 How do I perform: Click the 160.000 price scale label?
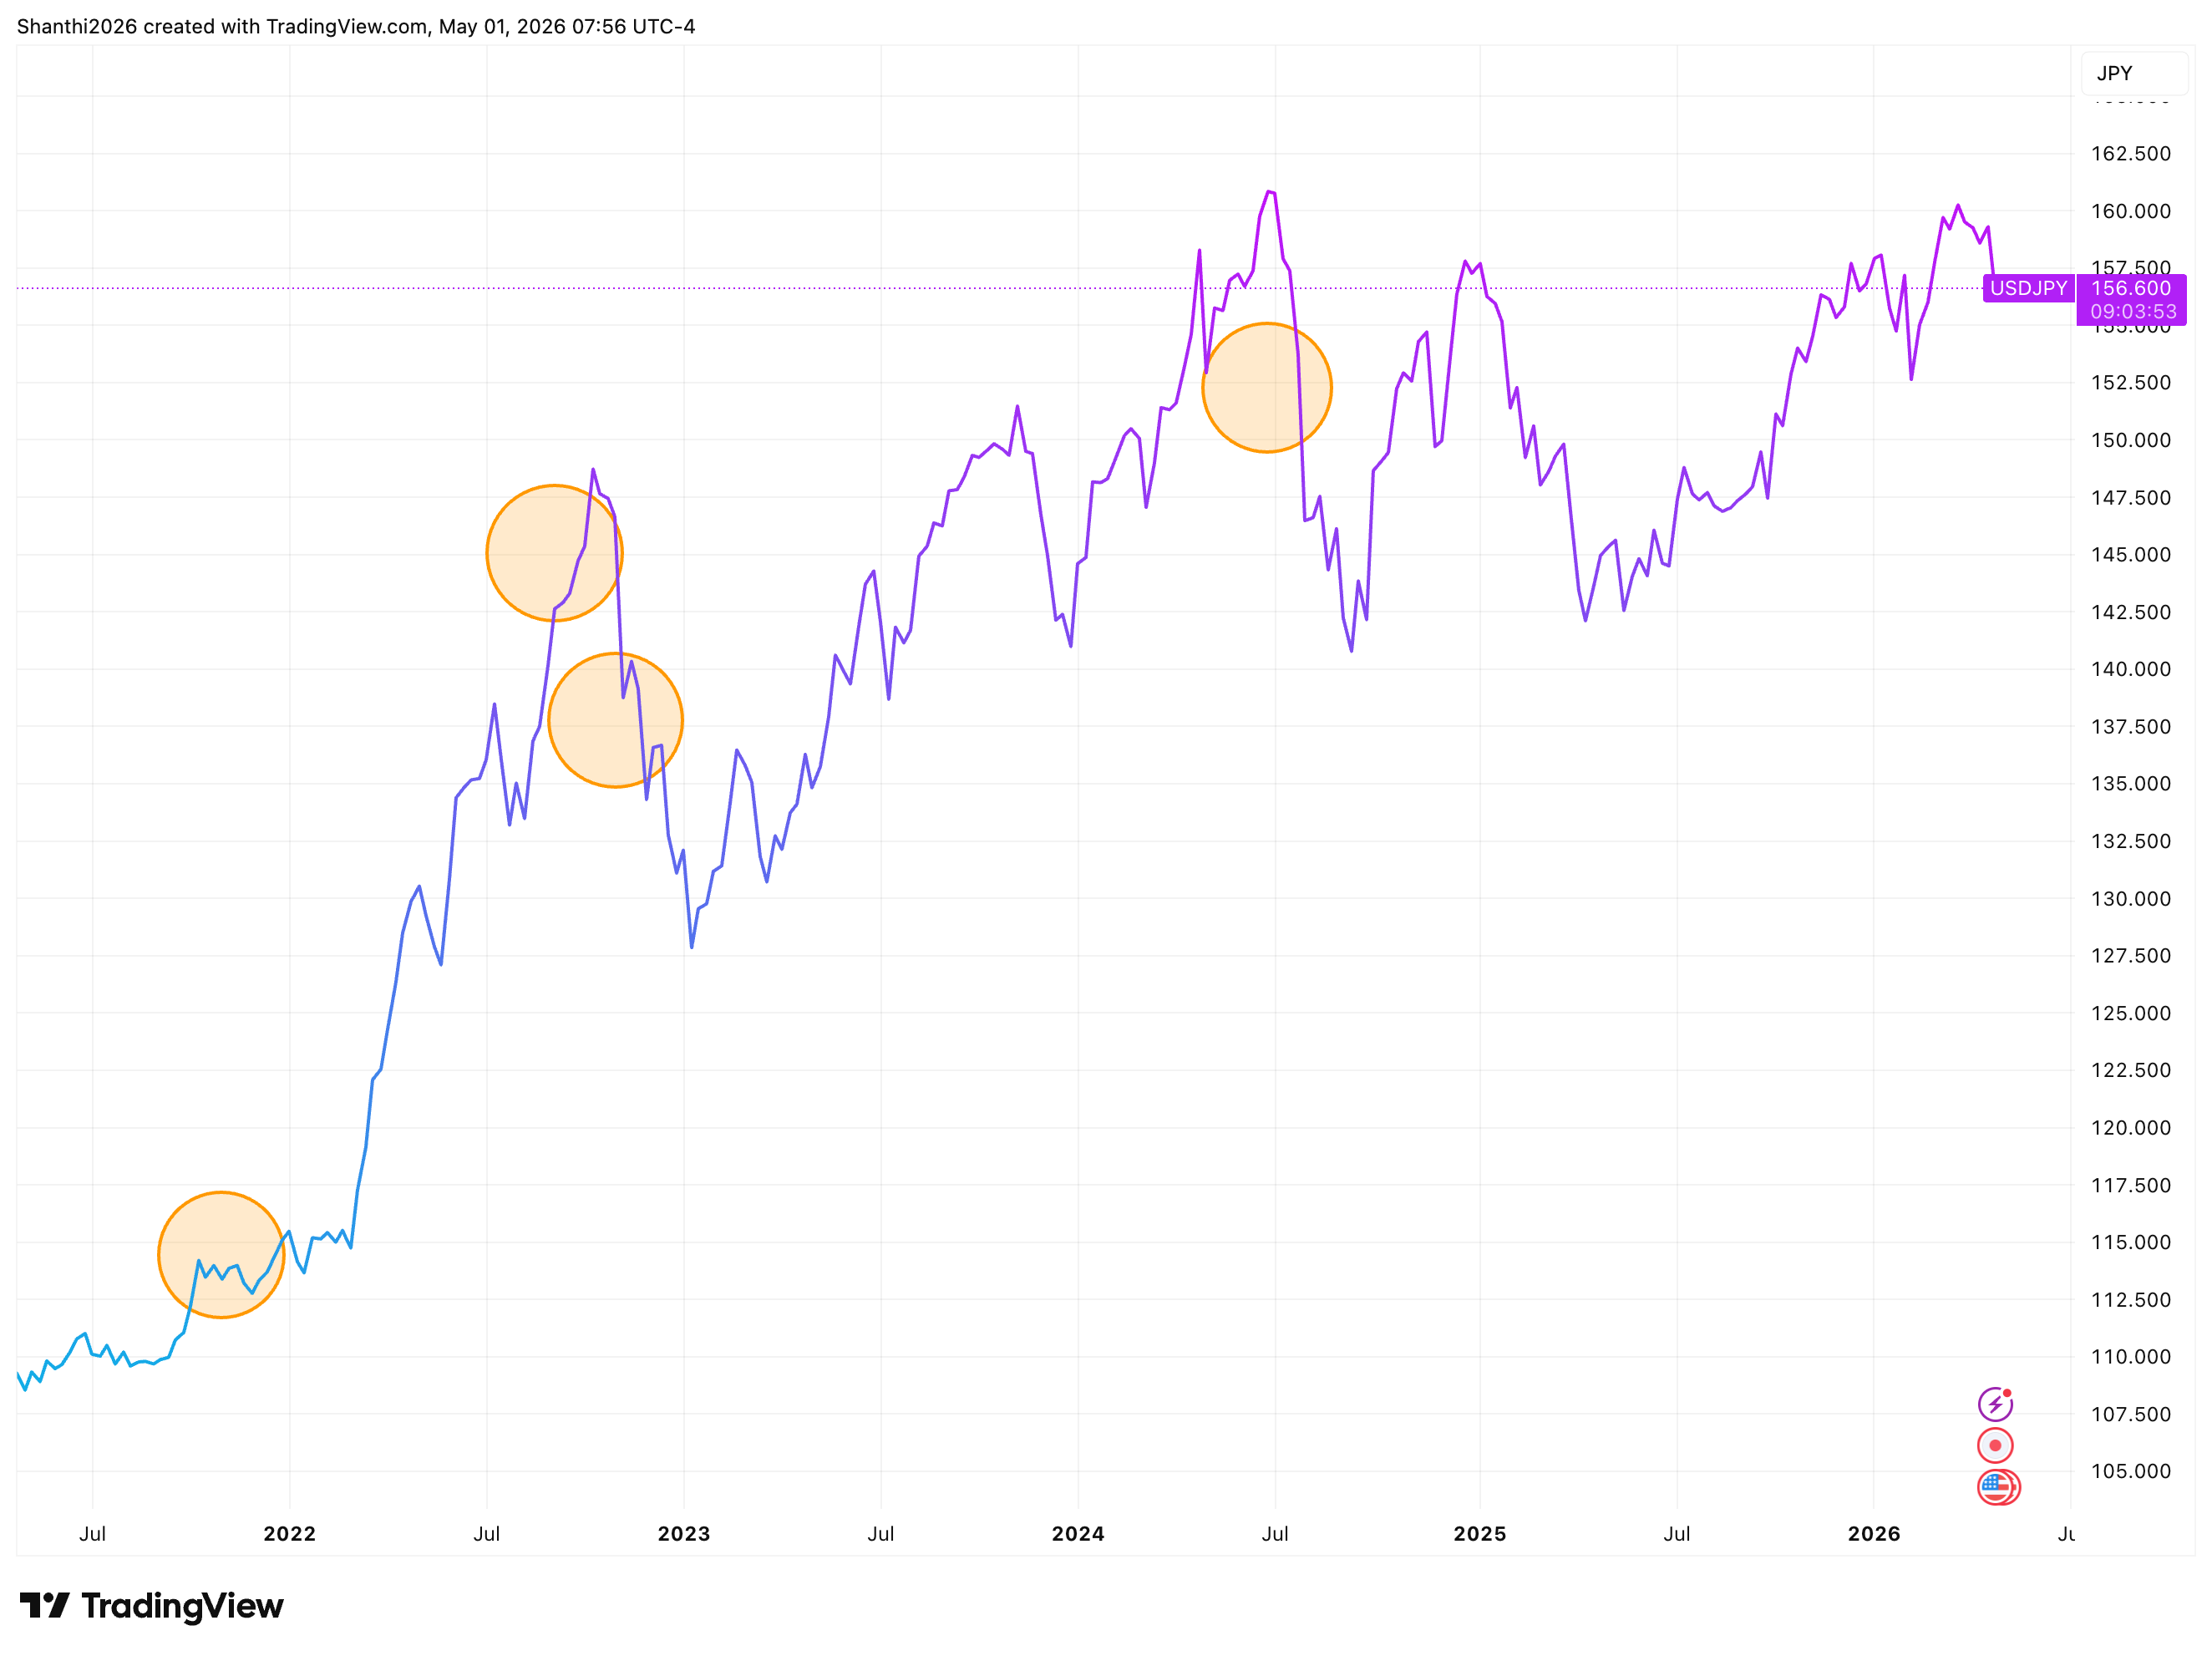(2131, 211)
